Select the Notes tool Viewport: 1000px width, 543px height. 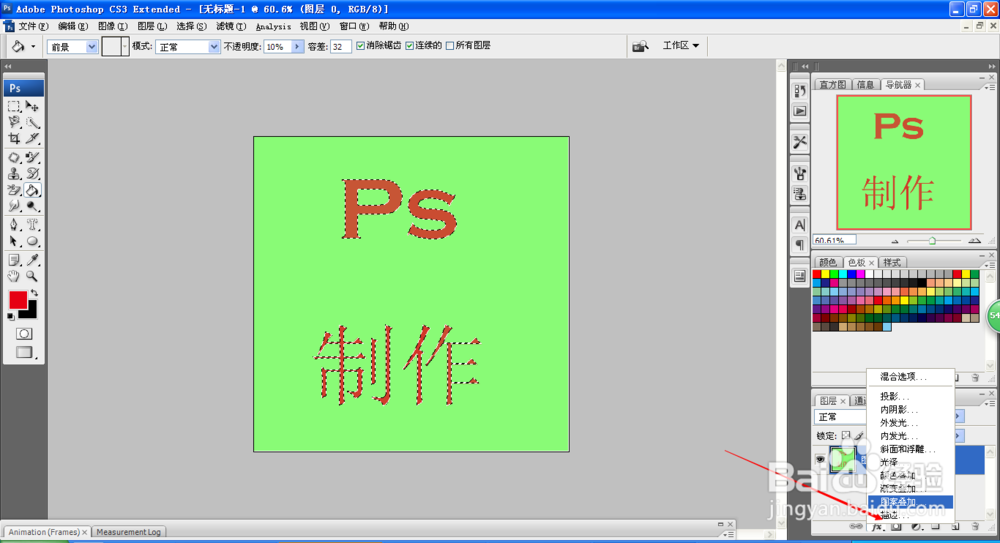pos(14,260)
